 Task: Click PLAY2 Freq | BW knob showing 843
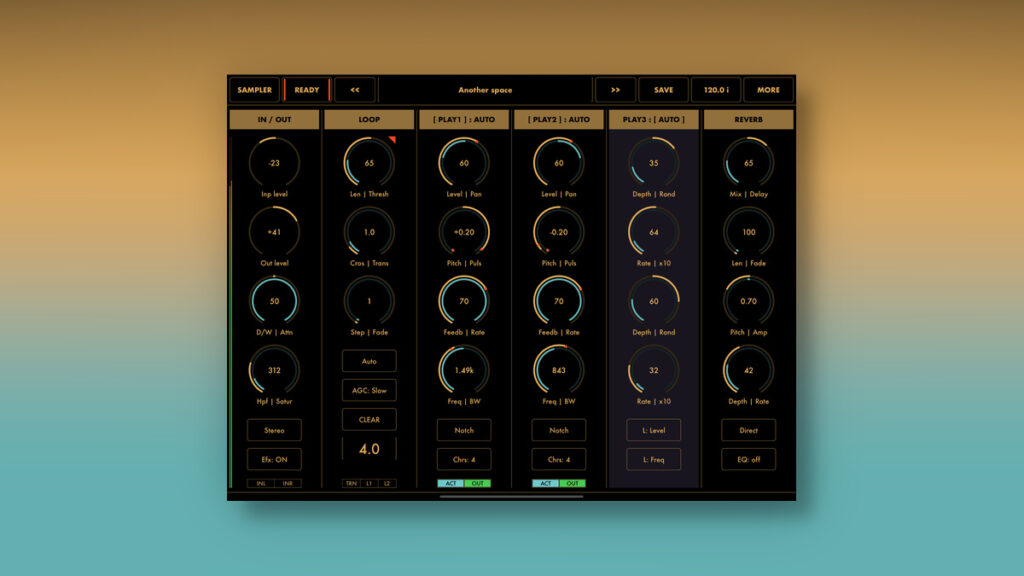(x=559, y=370)
